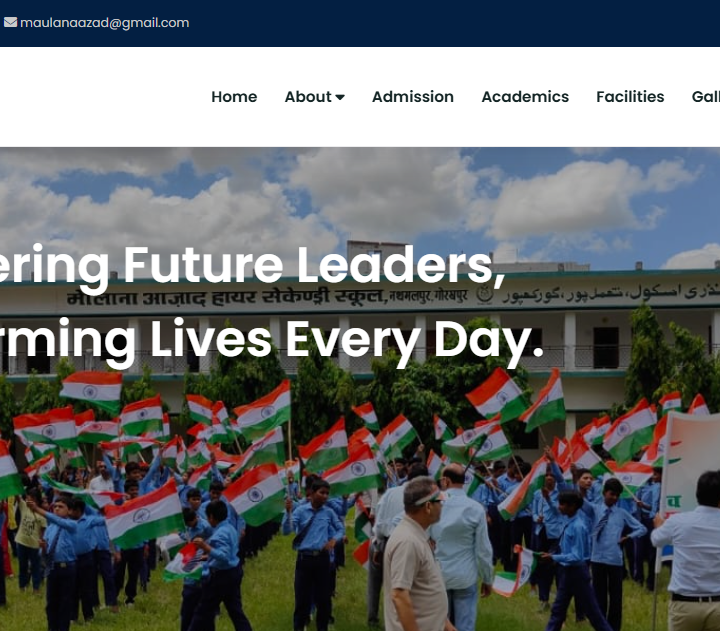This screenshot has height=631, width=720.
Task: Click the envelope mail icon
Action: pyautogui.click(x=10, y=22)
